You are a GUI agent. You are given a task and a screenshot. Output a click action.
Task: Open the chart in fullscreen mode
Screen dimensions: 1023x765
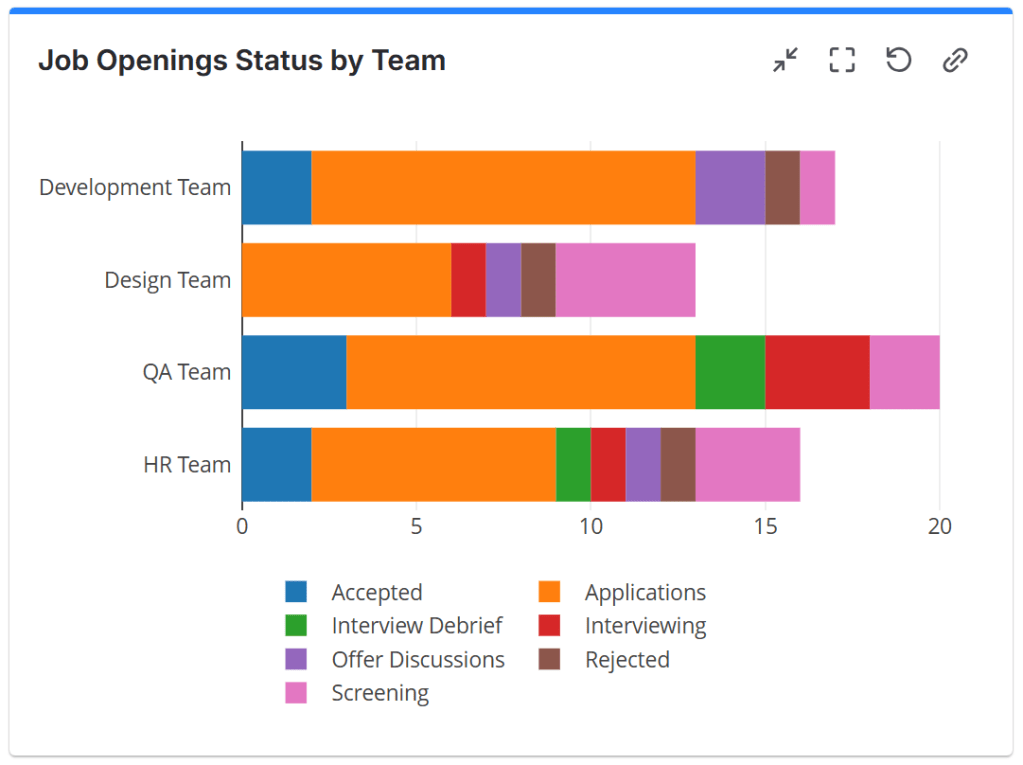[x=842, y=61]
